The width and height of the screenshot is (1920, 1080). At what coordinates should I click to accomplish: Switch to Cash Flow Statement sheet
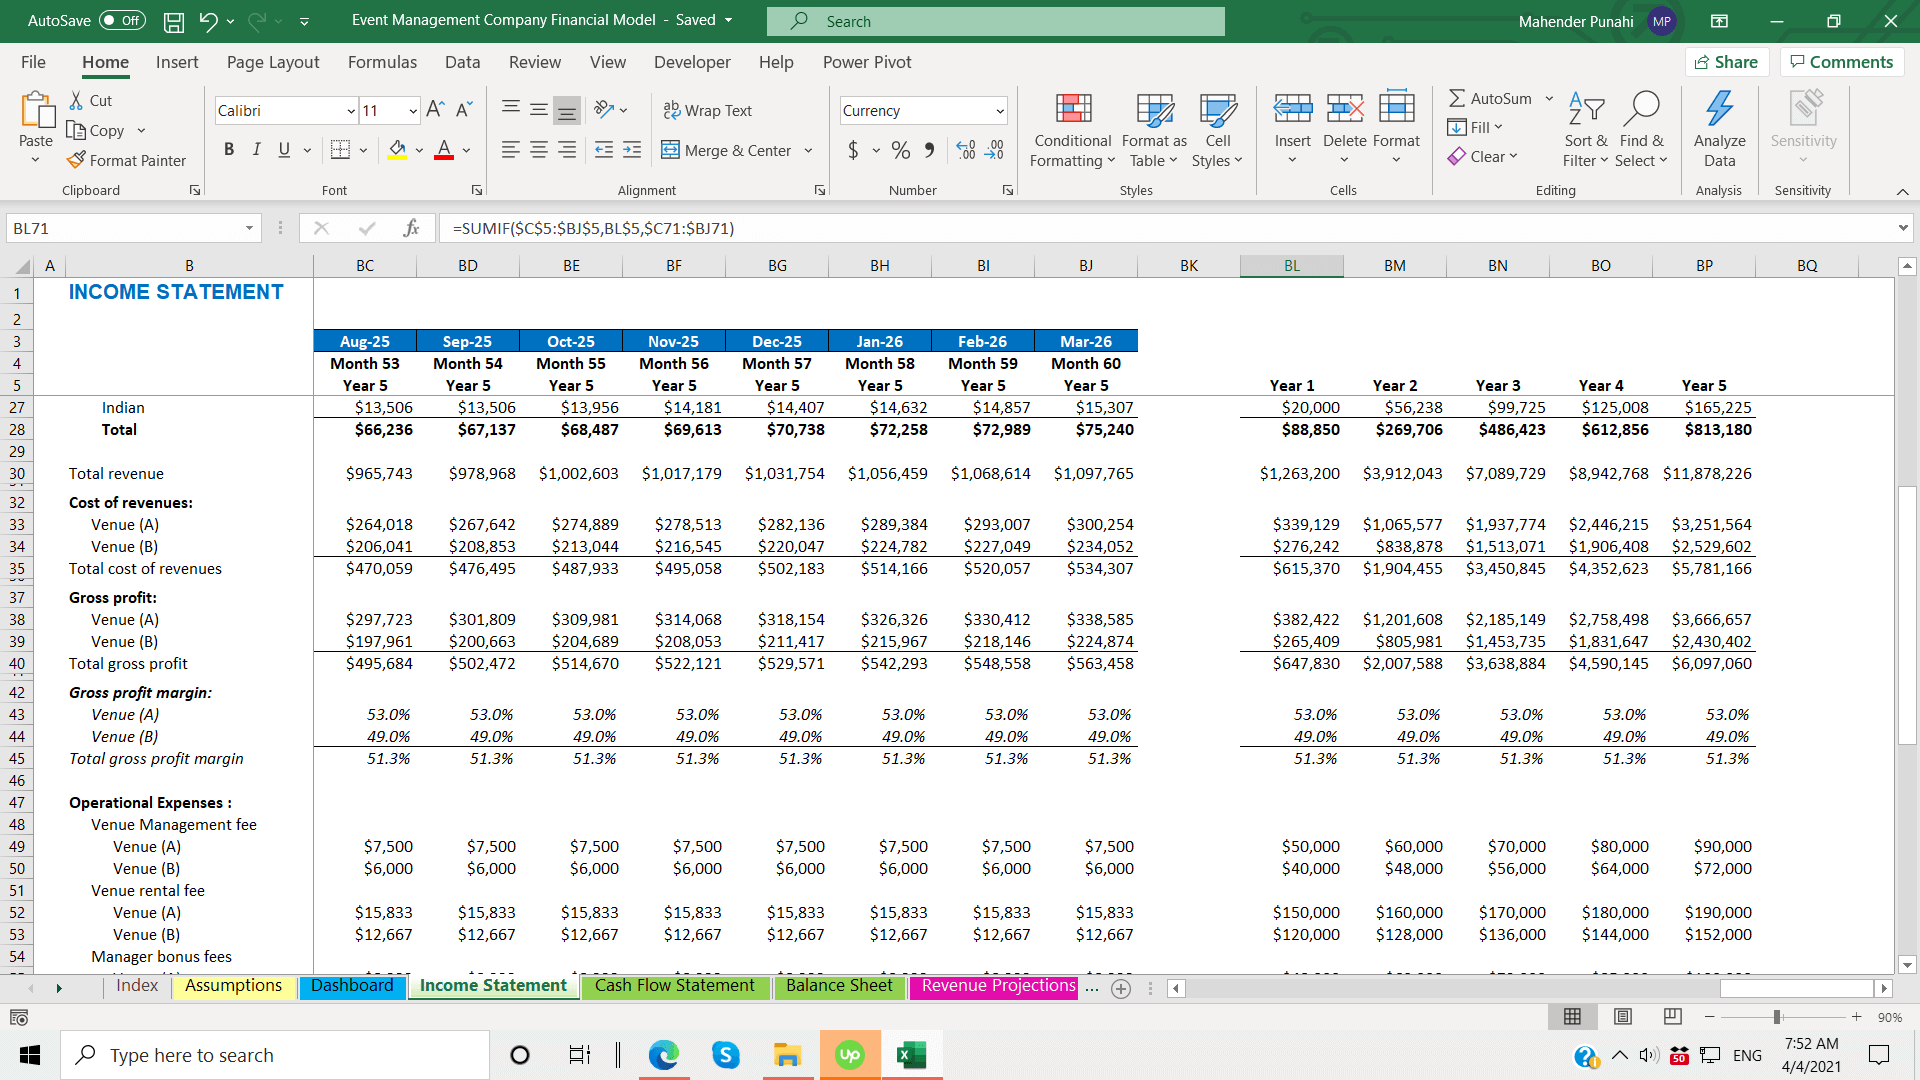click(675, 986)
